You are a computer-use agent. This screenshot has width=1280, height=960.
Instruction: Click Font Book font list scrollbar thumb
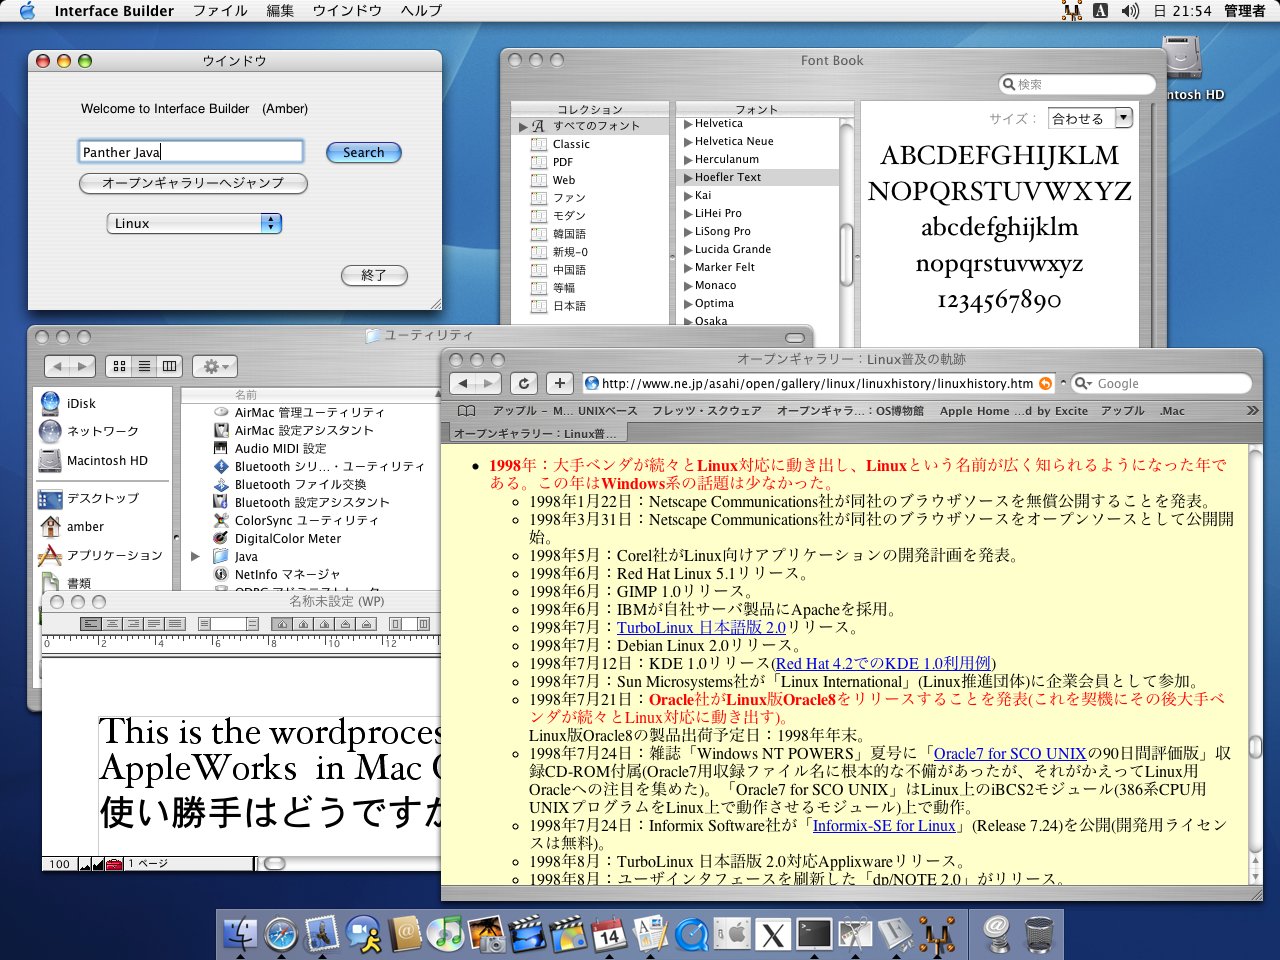[846, 254]
